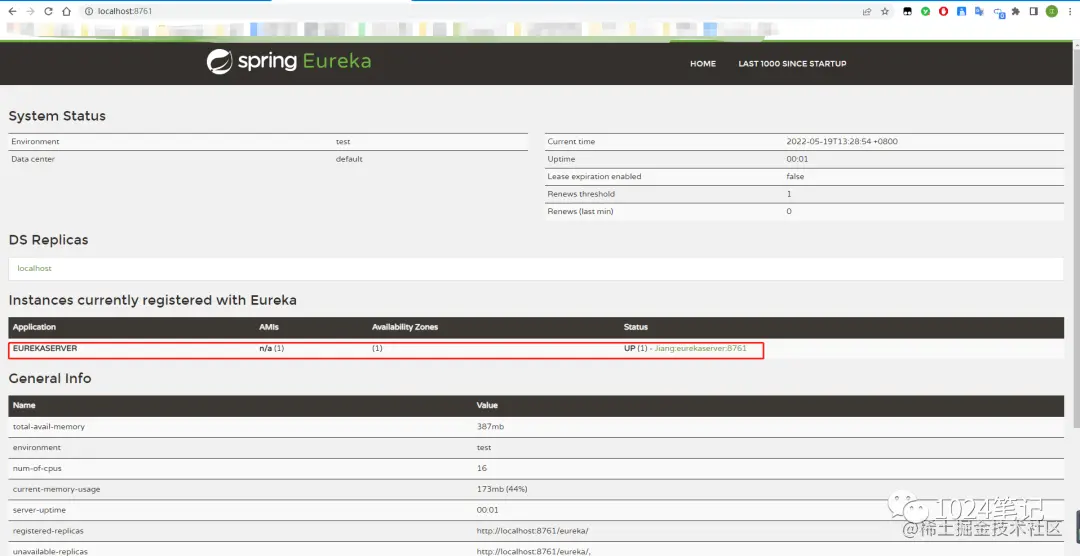Focus the address bar showing localhost:8761

coord(468,12)
